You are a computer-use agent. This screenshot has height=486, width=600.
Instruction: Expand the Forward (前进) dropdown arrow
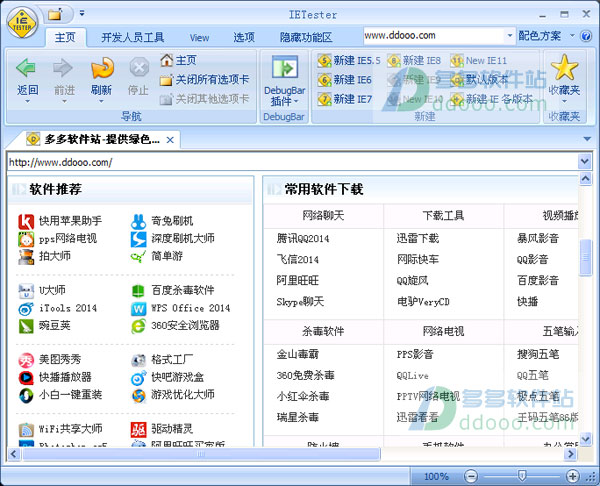[x=64, y=101]
